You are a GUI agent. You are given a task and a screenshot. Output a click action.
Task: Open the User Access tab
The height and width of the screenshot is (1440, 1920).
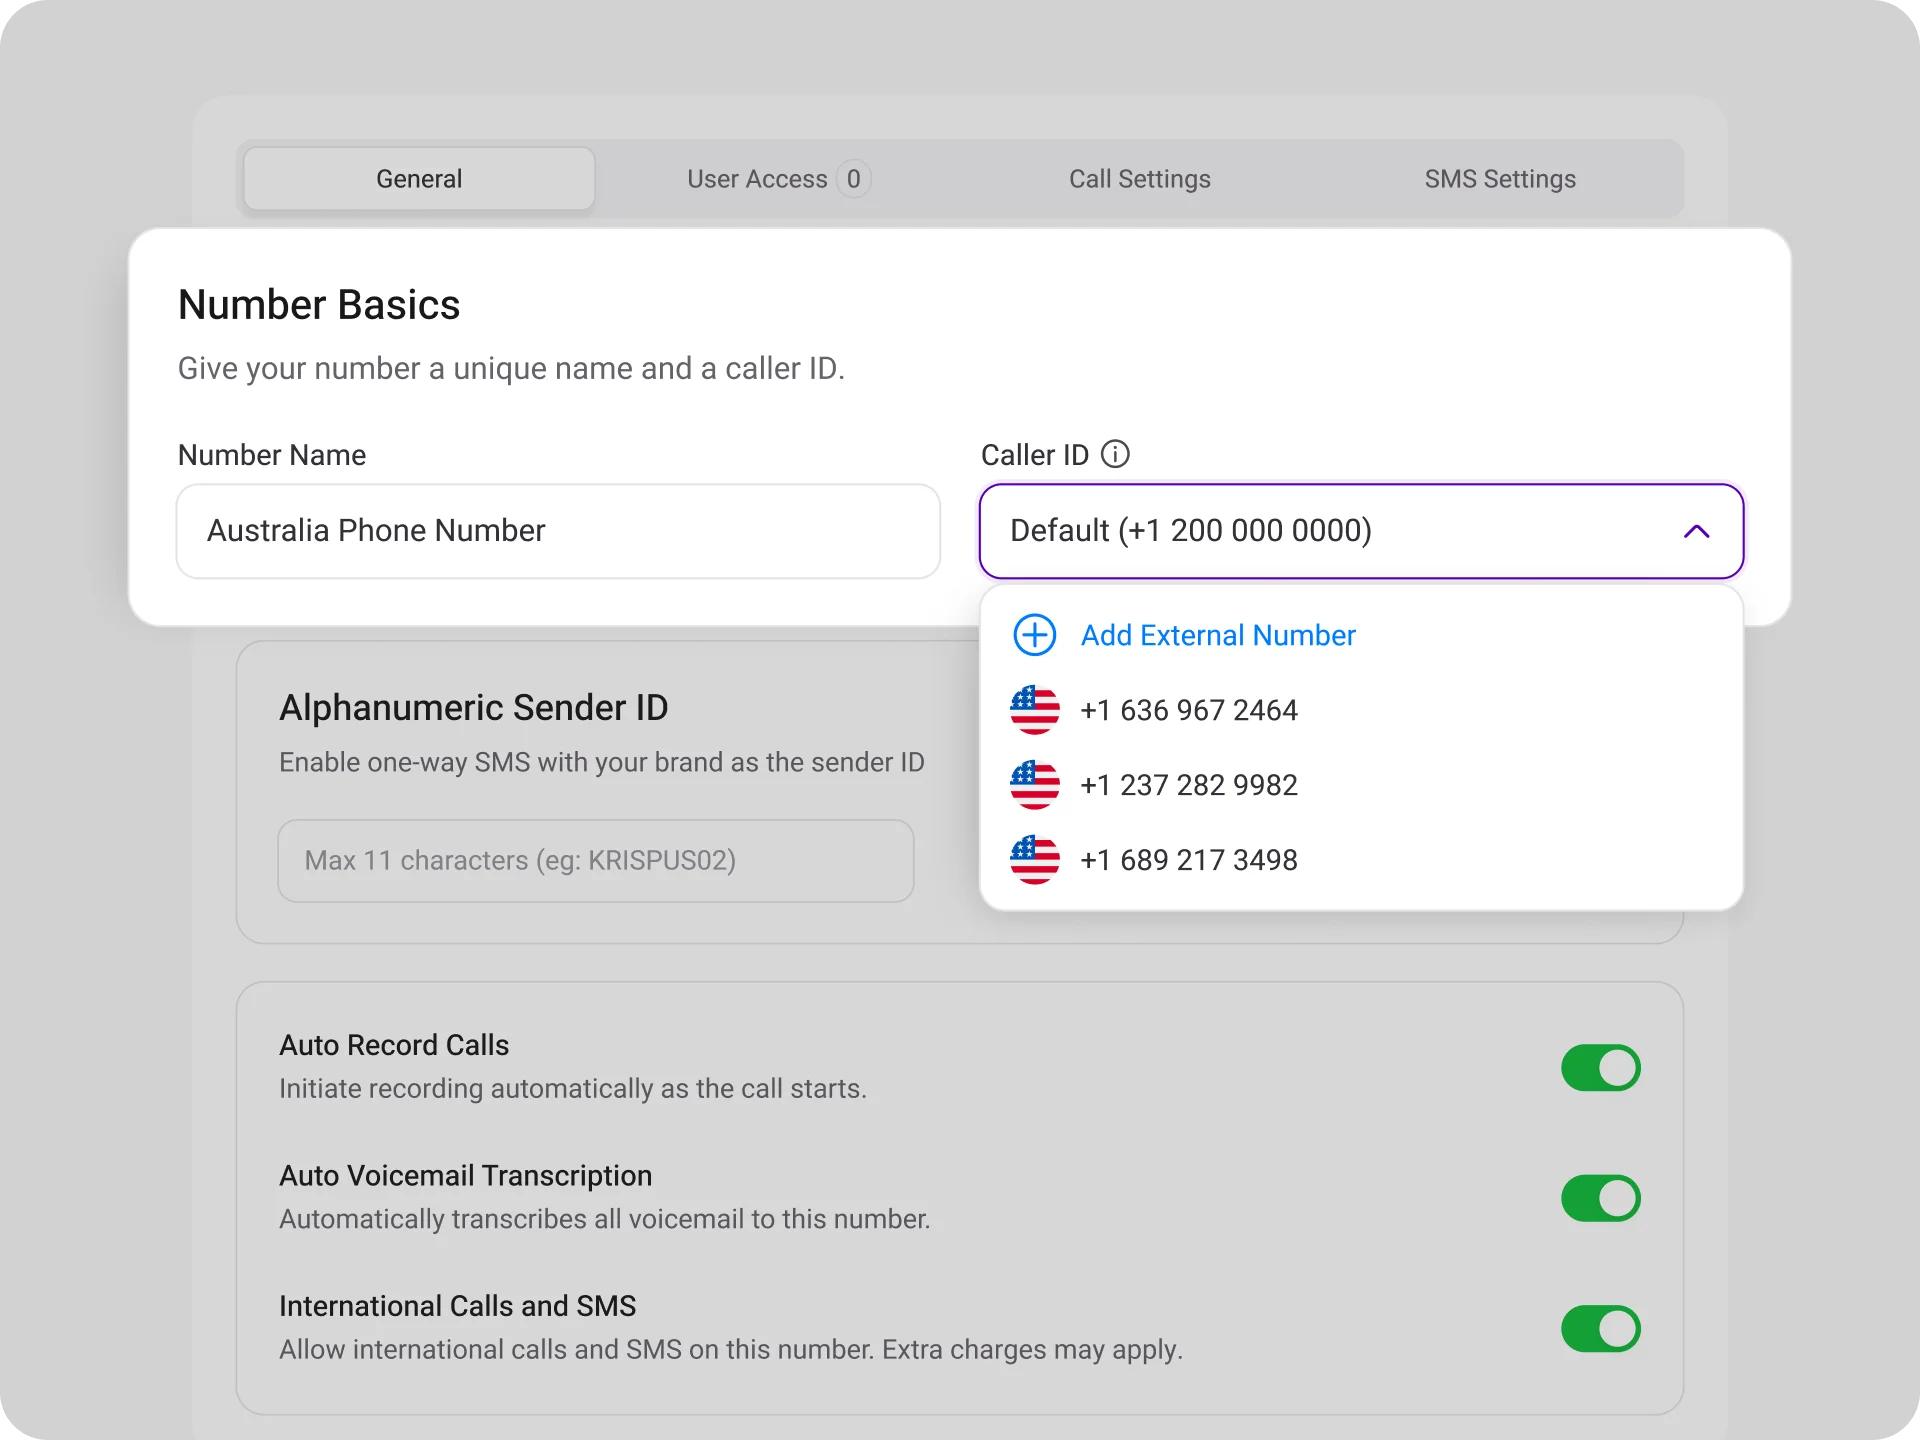(779, 179)
